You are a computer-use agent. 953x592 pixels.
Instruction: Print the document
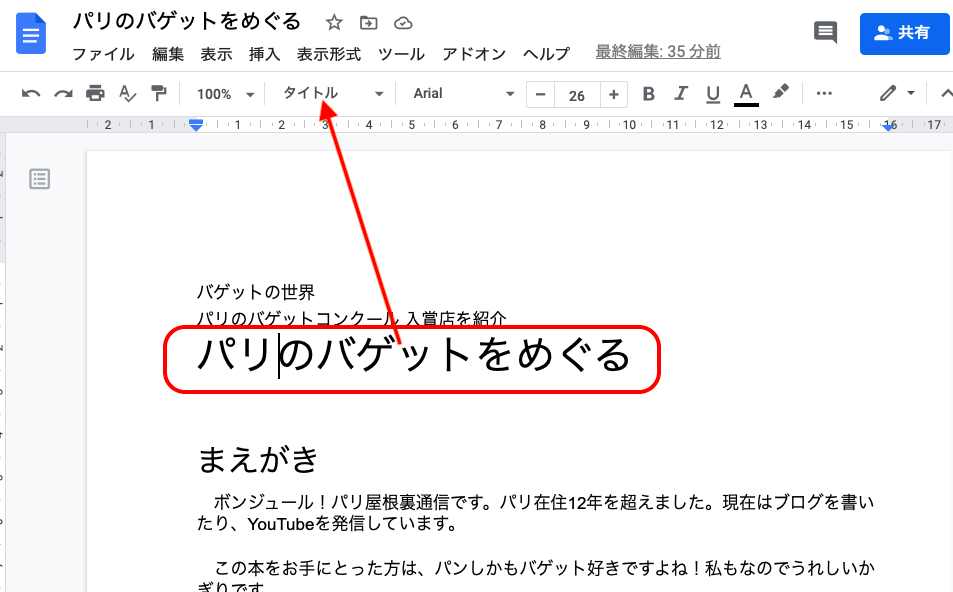pyautogui.click(x=95, y=94)
